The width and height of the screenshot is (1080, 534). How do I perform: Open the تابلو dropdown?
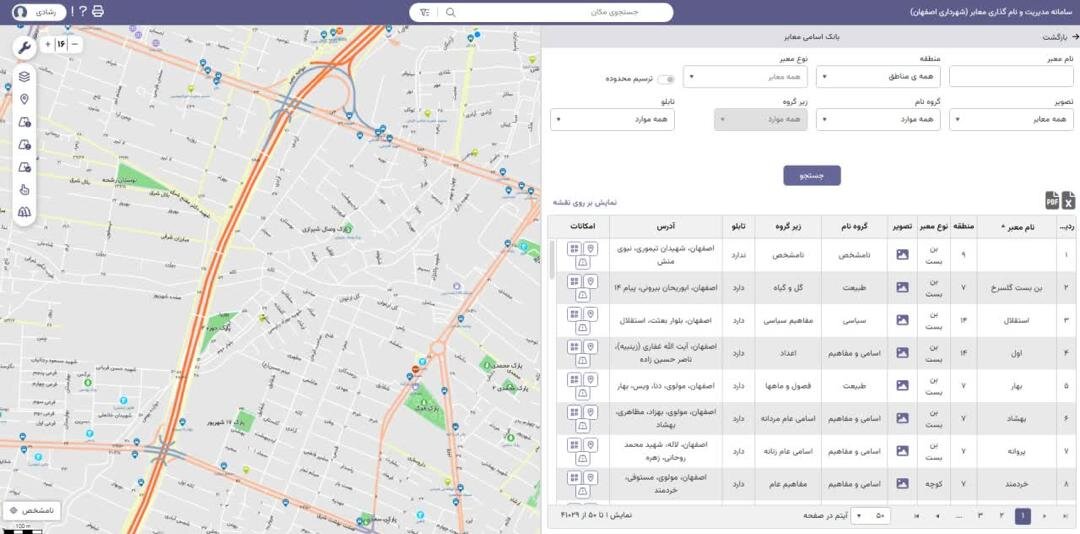(x=612, y=120)
